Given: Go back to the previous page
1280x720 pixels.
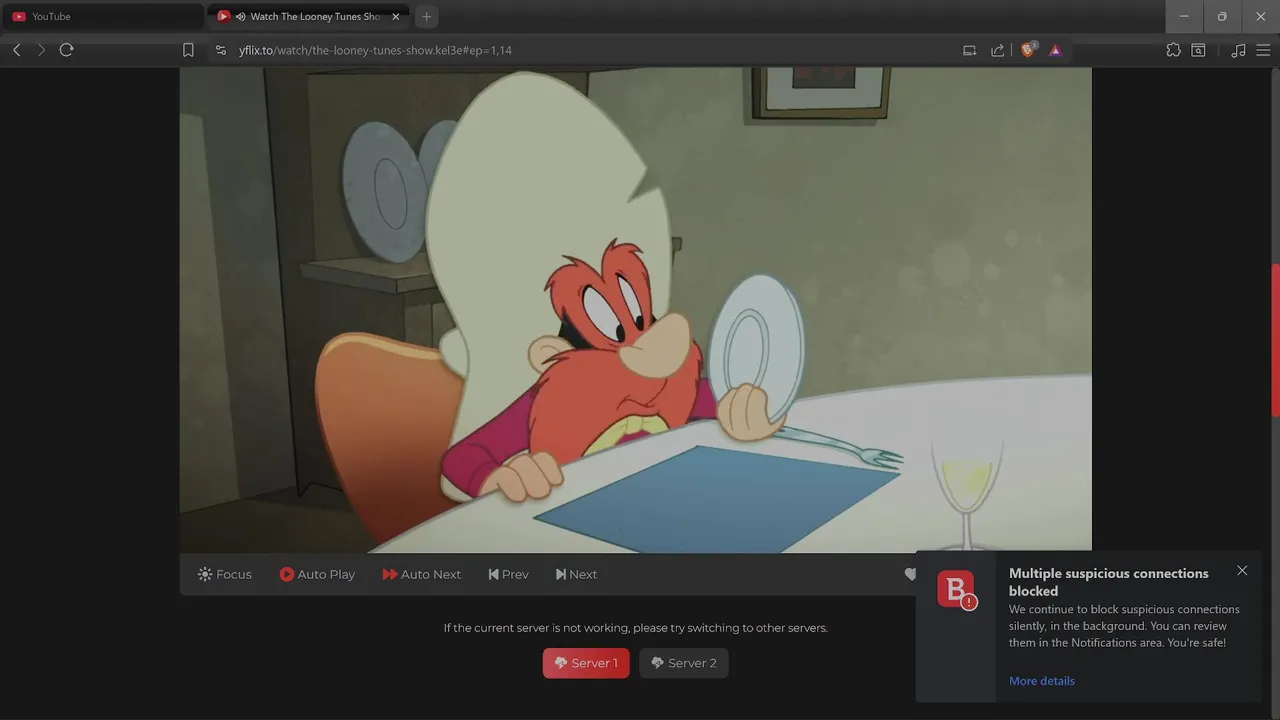Looking at the screenshot, I should 17,50.
